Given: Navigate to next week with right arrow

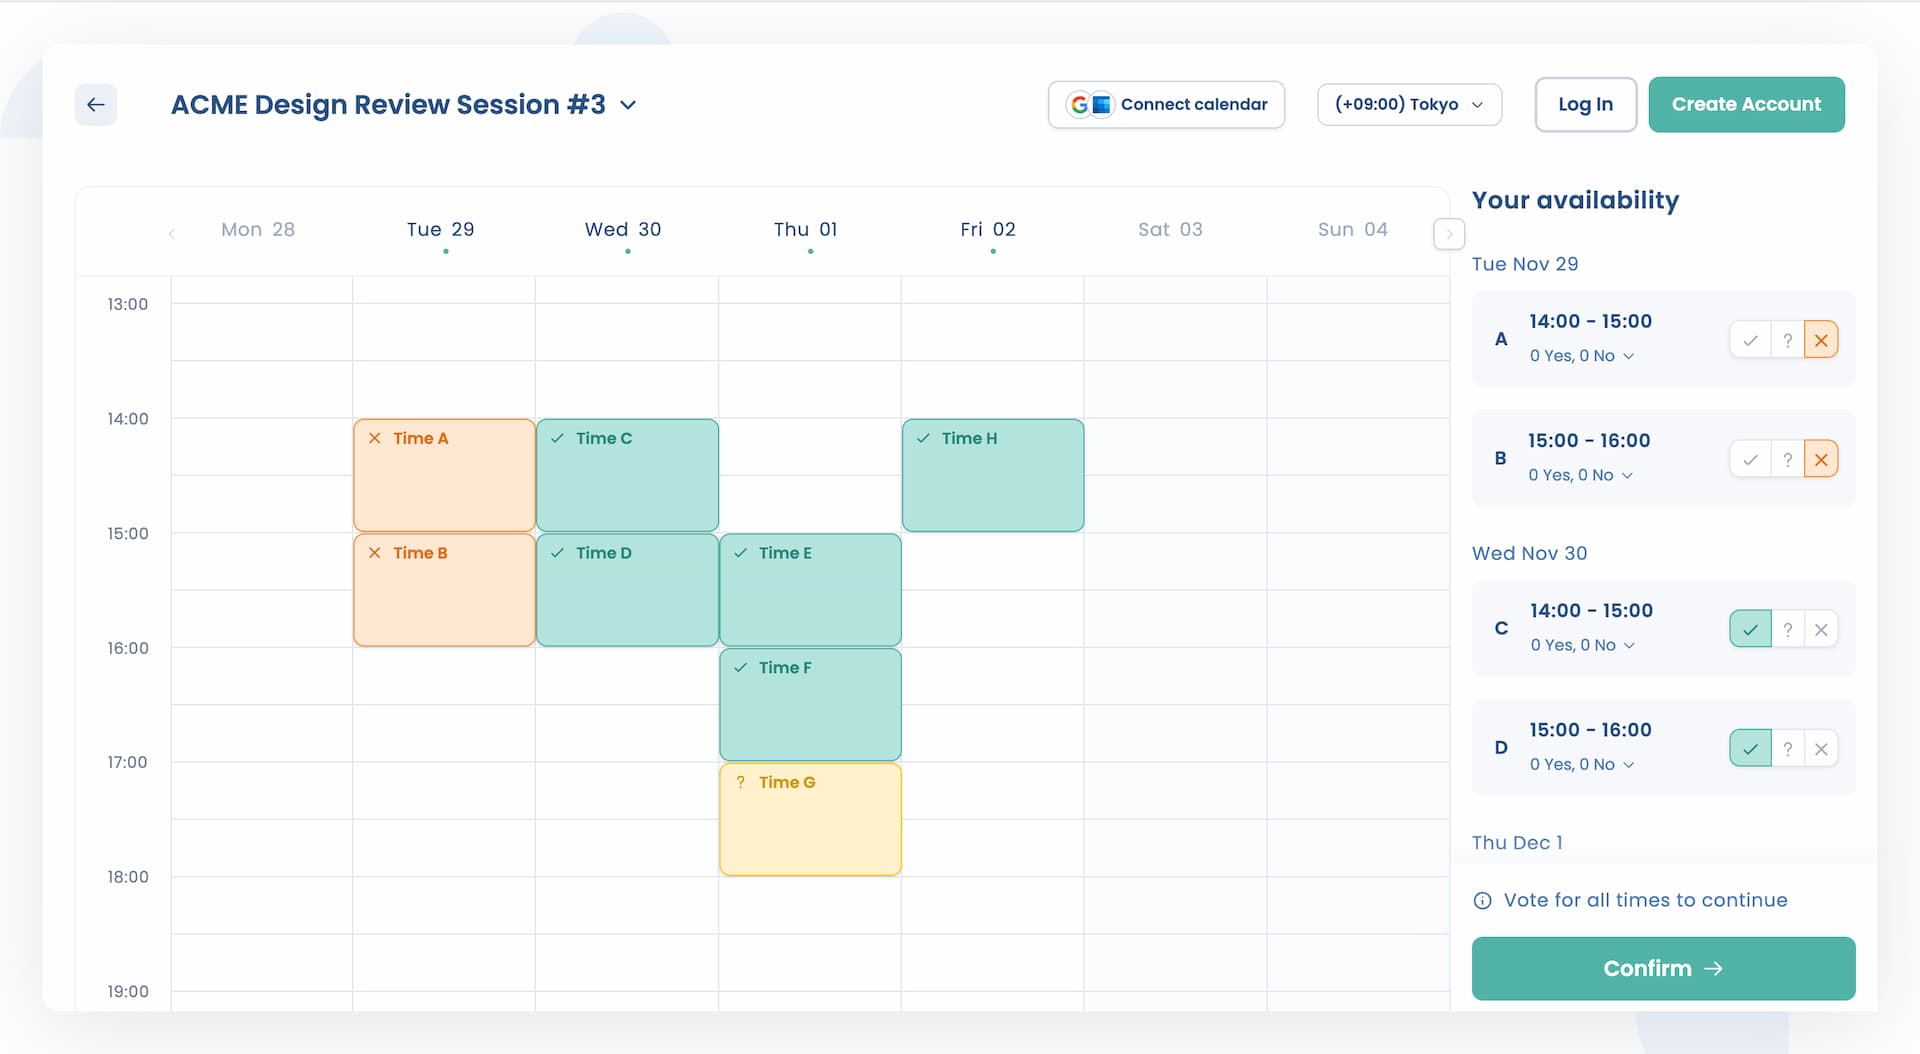Looking at the screenshot, I should coord(1448,233).
